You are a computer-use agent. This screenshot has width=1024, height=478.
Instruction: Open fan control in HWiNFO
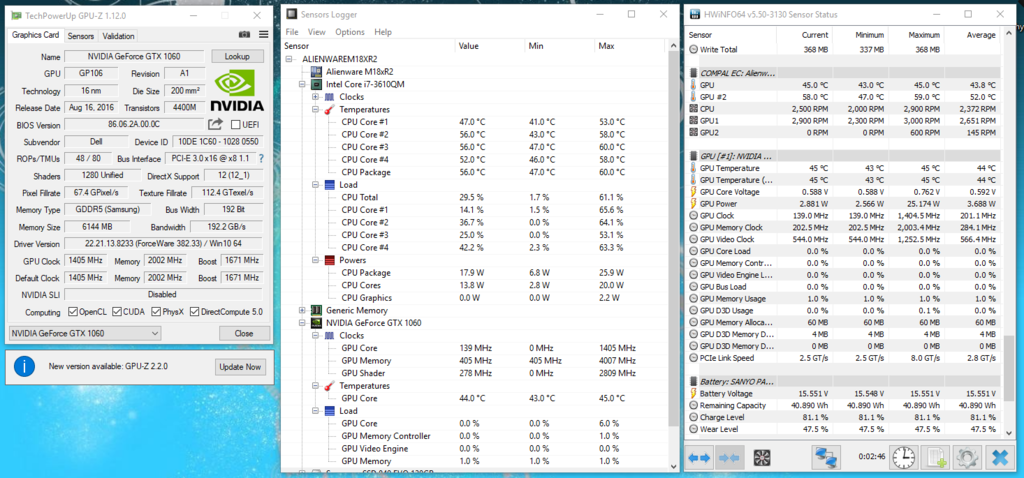(761, 458)
